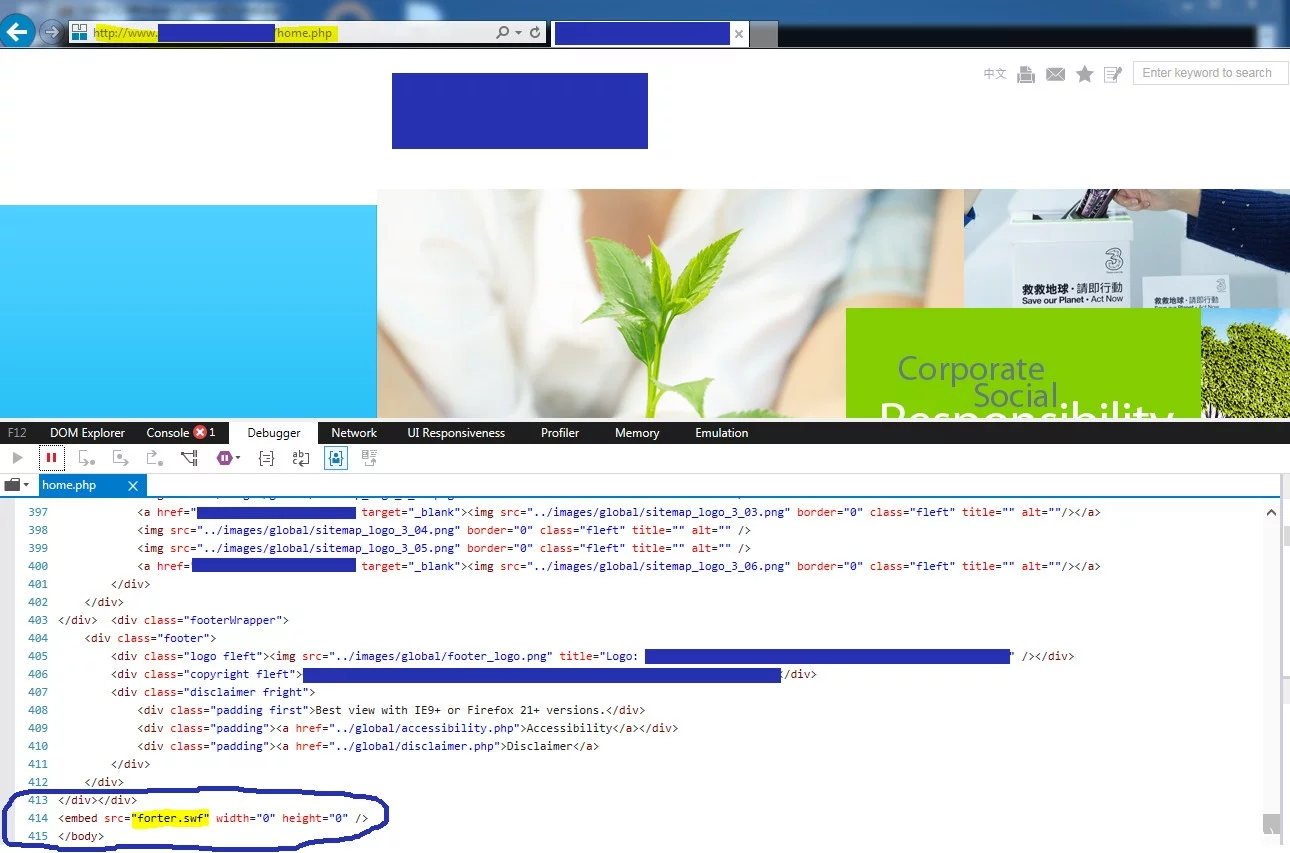Screen dimensions: 1290x853
Task: Toggle the Just My Code debugger button
Action: coord(336,458)
